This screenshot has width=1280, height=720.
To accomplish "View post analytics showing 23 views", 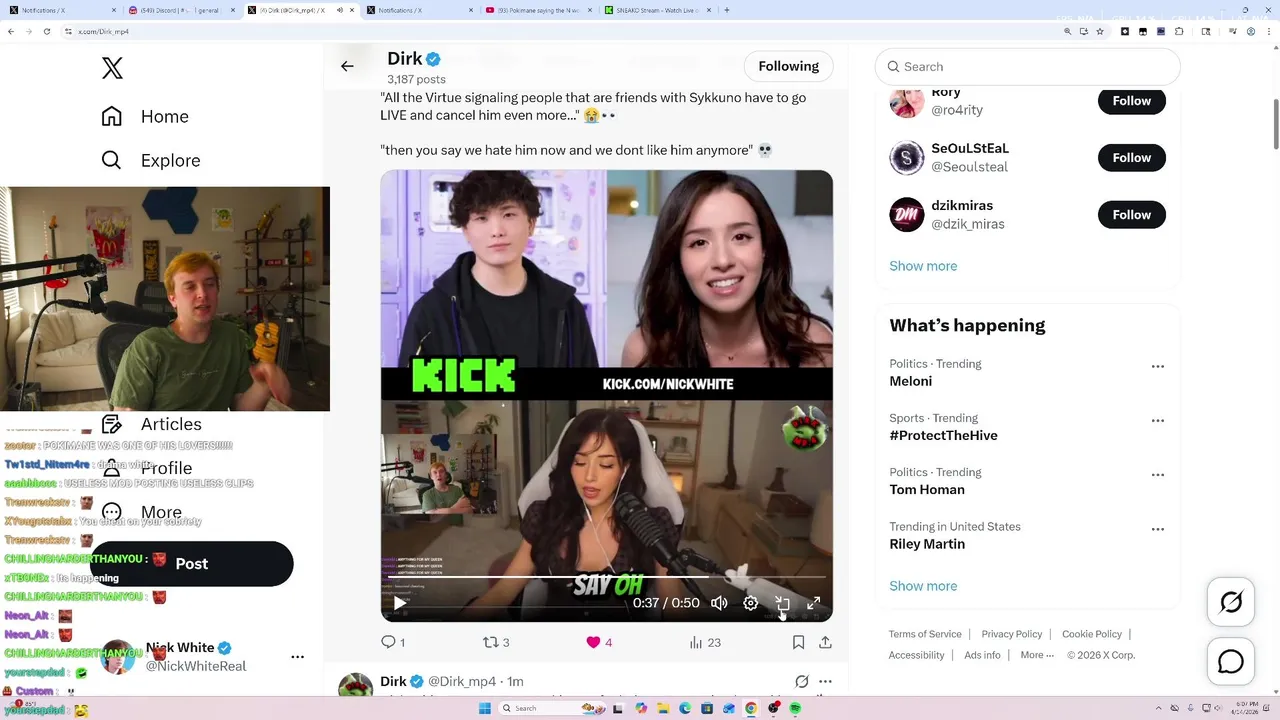I will 705,642.
